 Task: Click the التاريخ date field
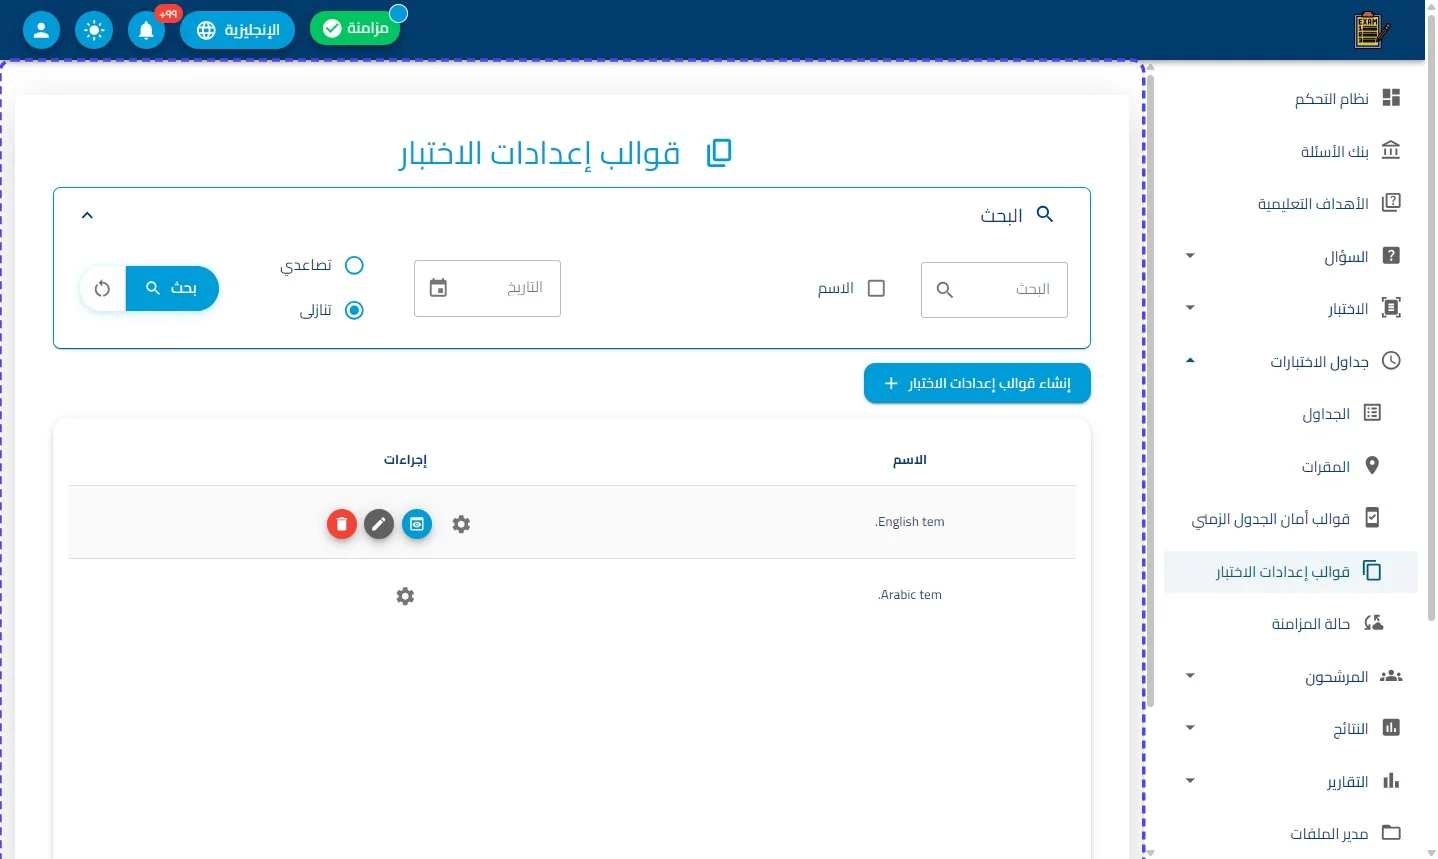[487, 288]
